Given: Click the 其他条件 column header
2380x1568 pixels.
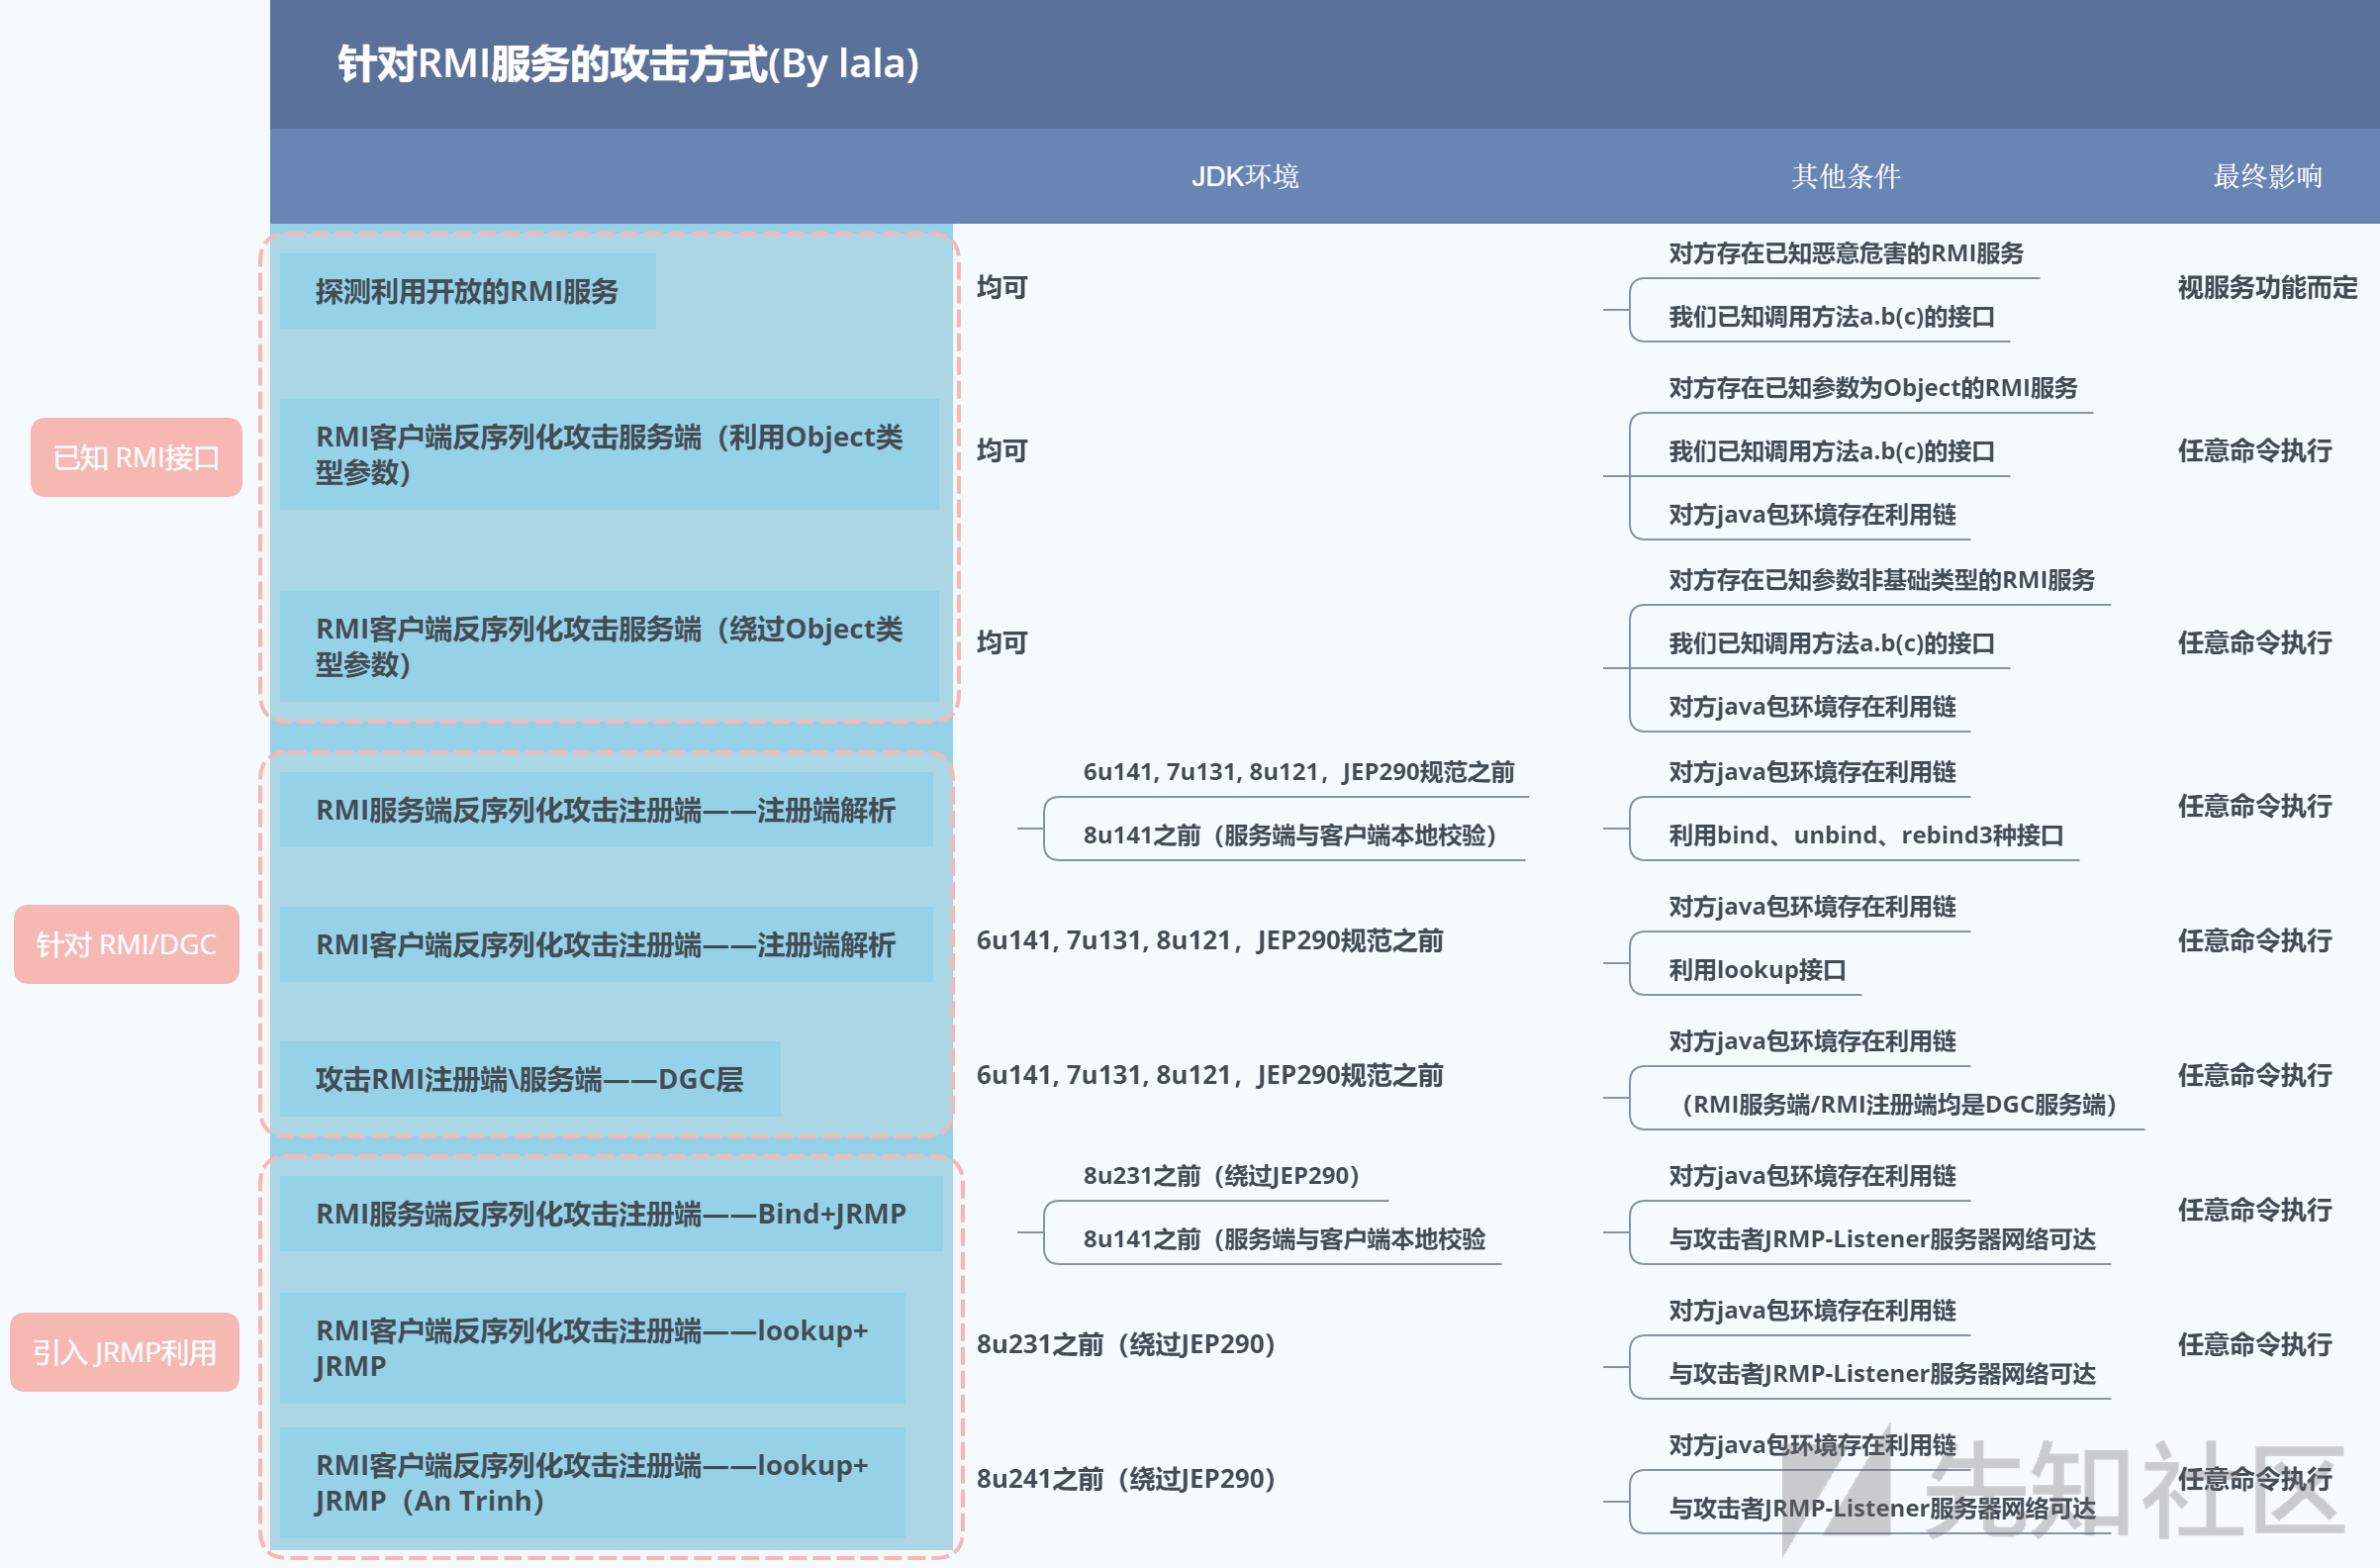Looking at the screenshot, I should (1845, 176).
